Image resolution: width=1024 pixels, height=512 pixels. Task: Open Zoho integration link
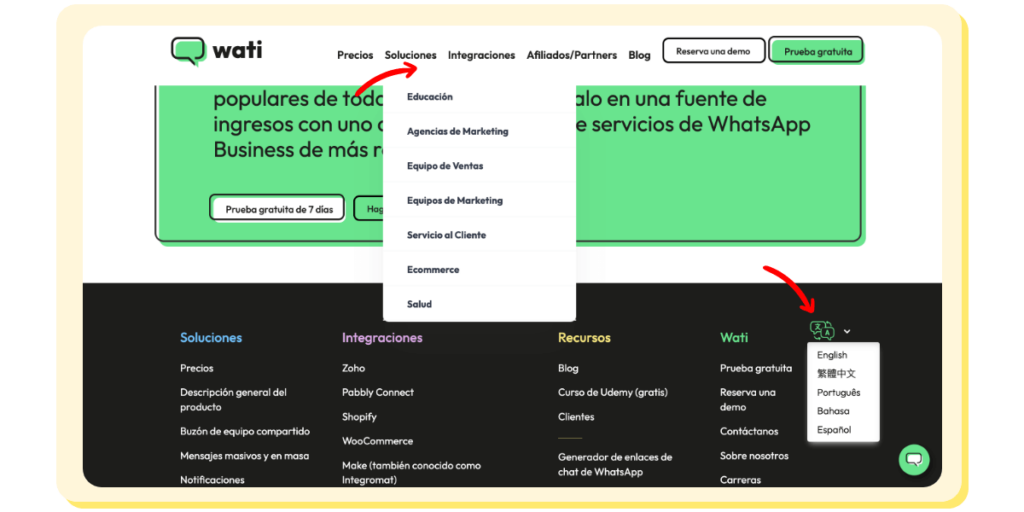coord(353,368)
